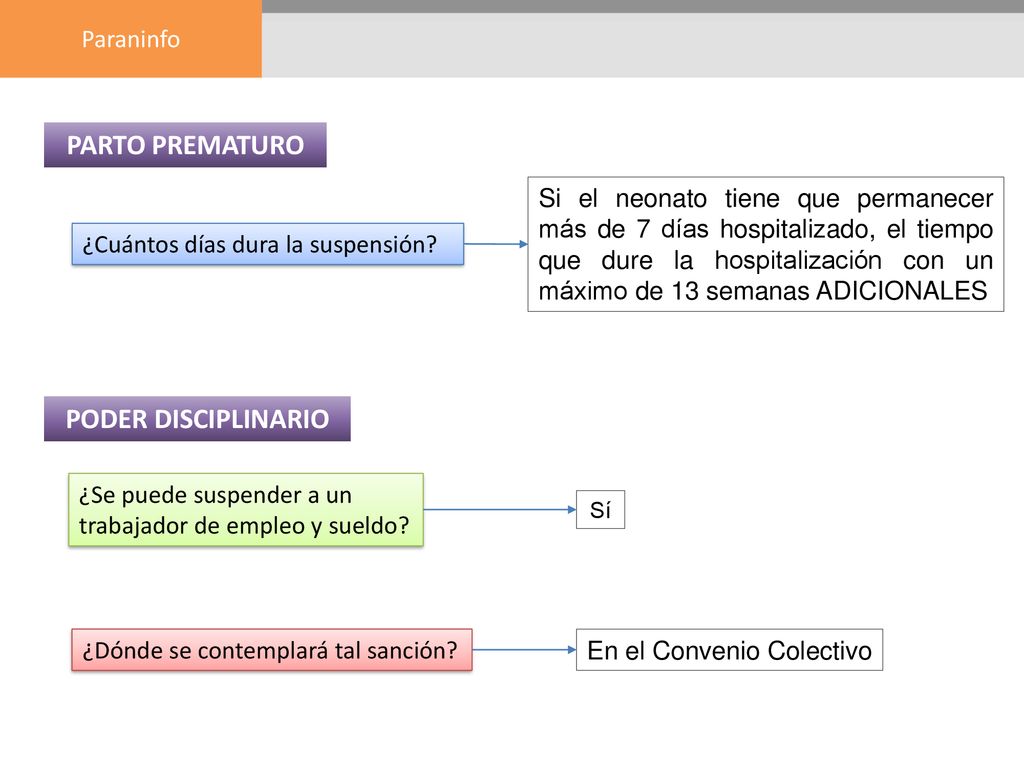Screen dimensions: 1024x768
Task: Click the question '¿Cuántos días dura la suspensión?'
Action: pos(268,244)
